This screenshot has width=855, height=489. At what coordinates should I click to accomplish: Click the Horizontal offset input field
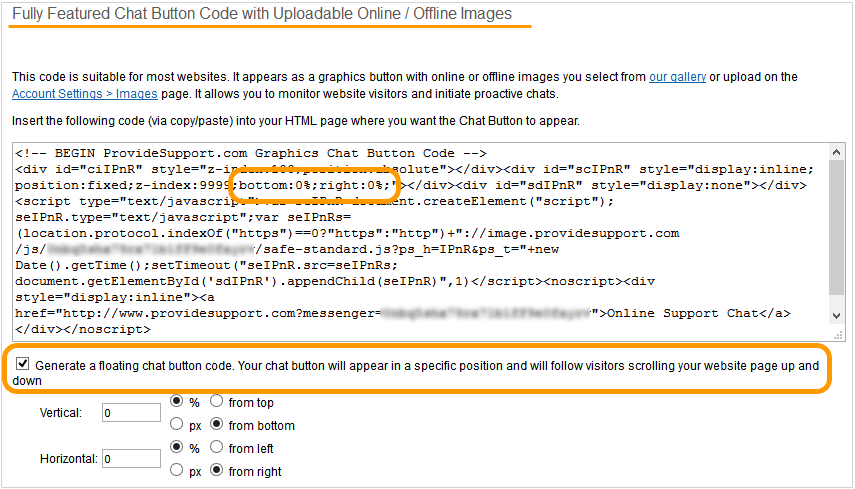click(131, 458)
